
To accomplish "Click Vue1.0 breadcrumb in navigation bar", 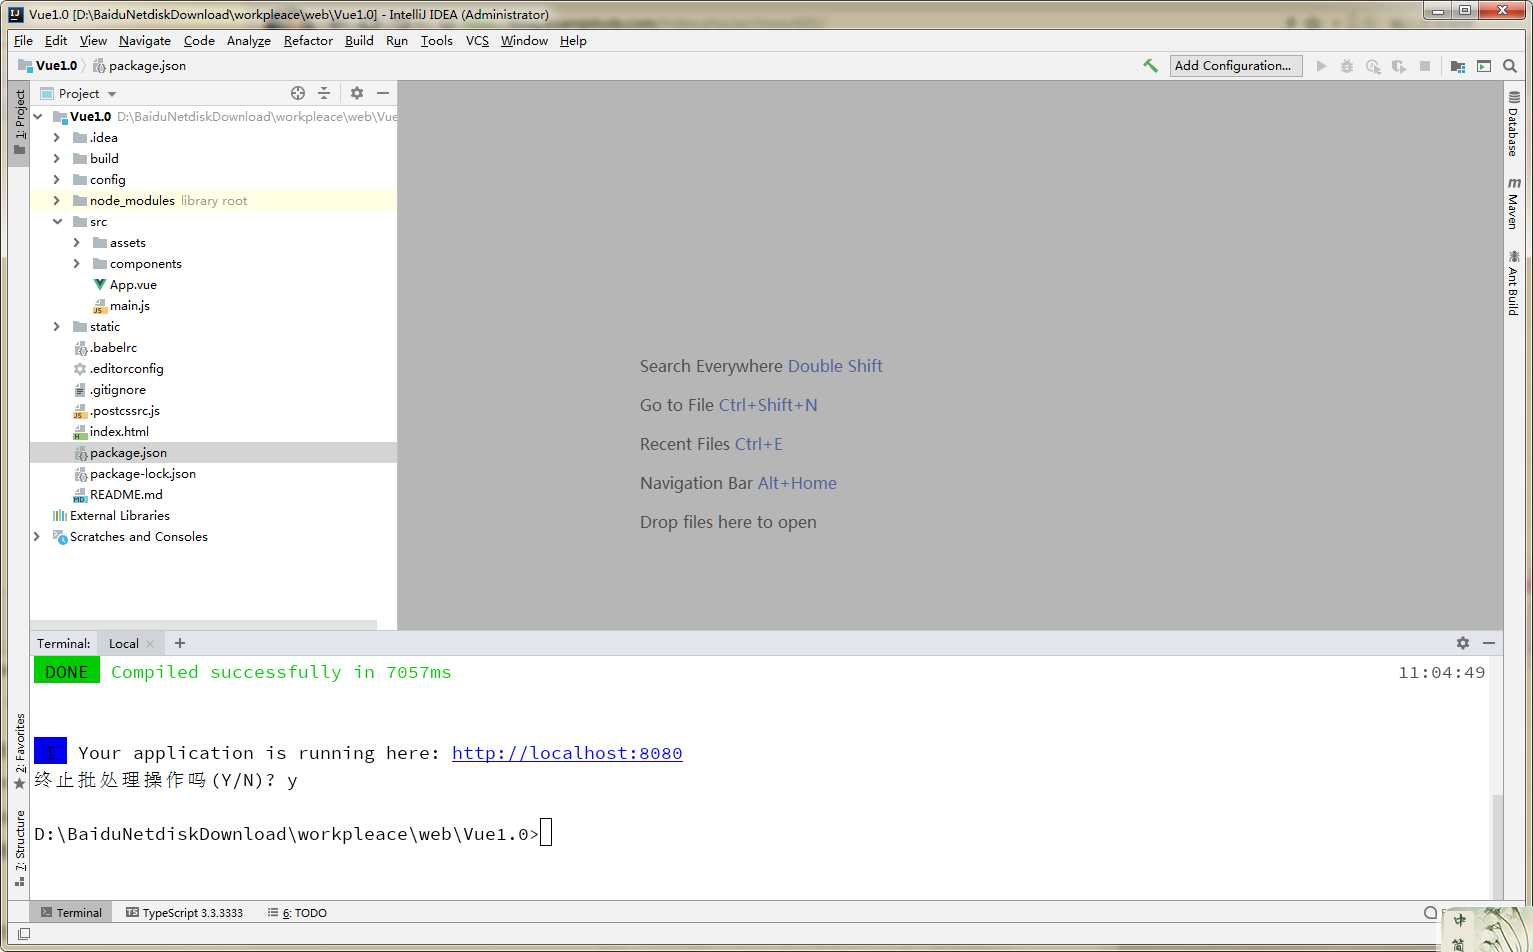I will pyautogui.click(x=48, y=66).
